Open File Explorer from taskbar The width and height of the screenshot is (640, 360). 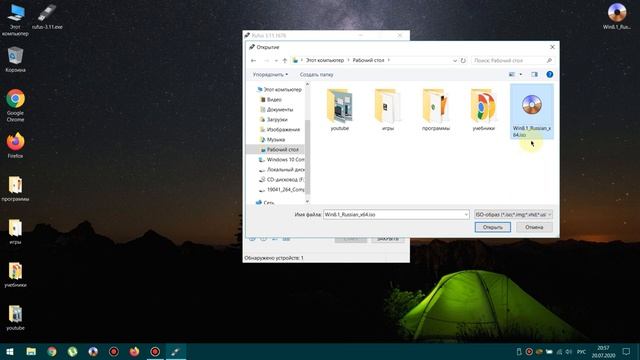(31, 351)
